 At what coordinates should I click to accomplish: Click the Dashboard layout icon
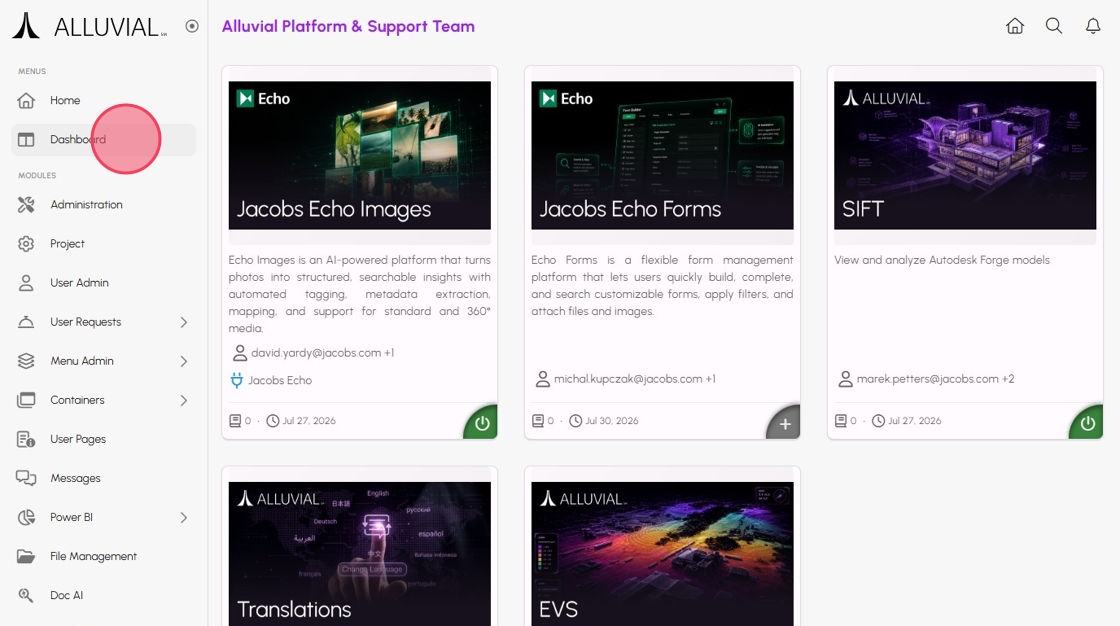coord(26,140)
